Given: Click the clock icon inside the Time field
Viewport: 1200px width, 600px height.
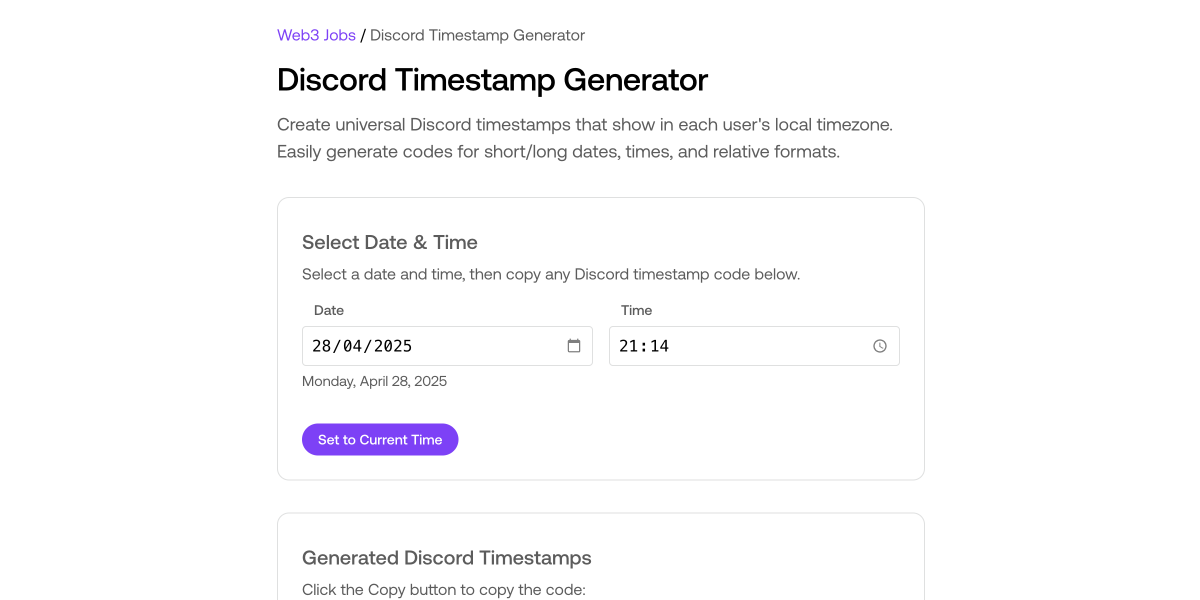Looking at the screenshot, I should point(879,345).
